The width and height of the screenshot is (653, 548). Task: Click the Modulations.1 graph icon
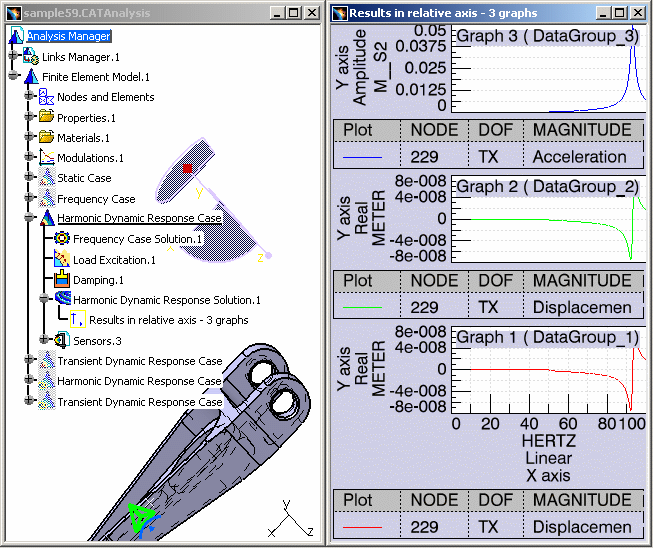[x=47, y=157]
